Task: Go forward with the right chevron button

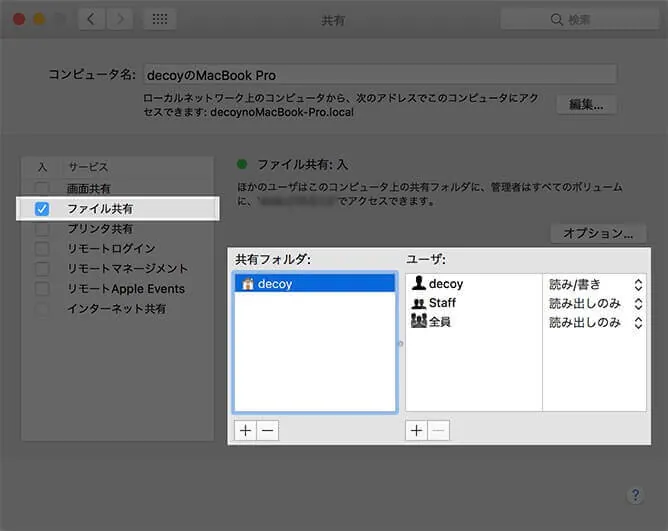Action: coord(120,19)
